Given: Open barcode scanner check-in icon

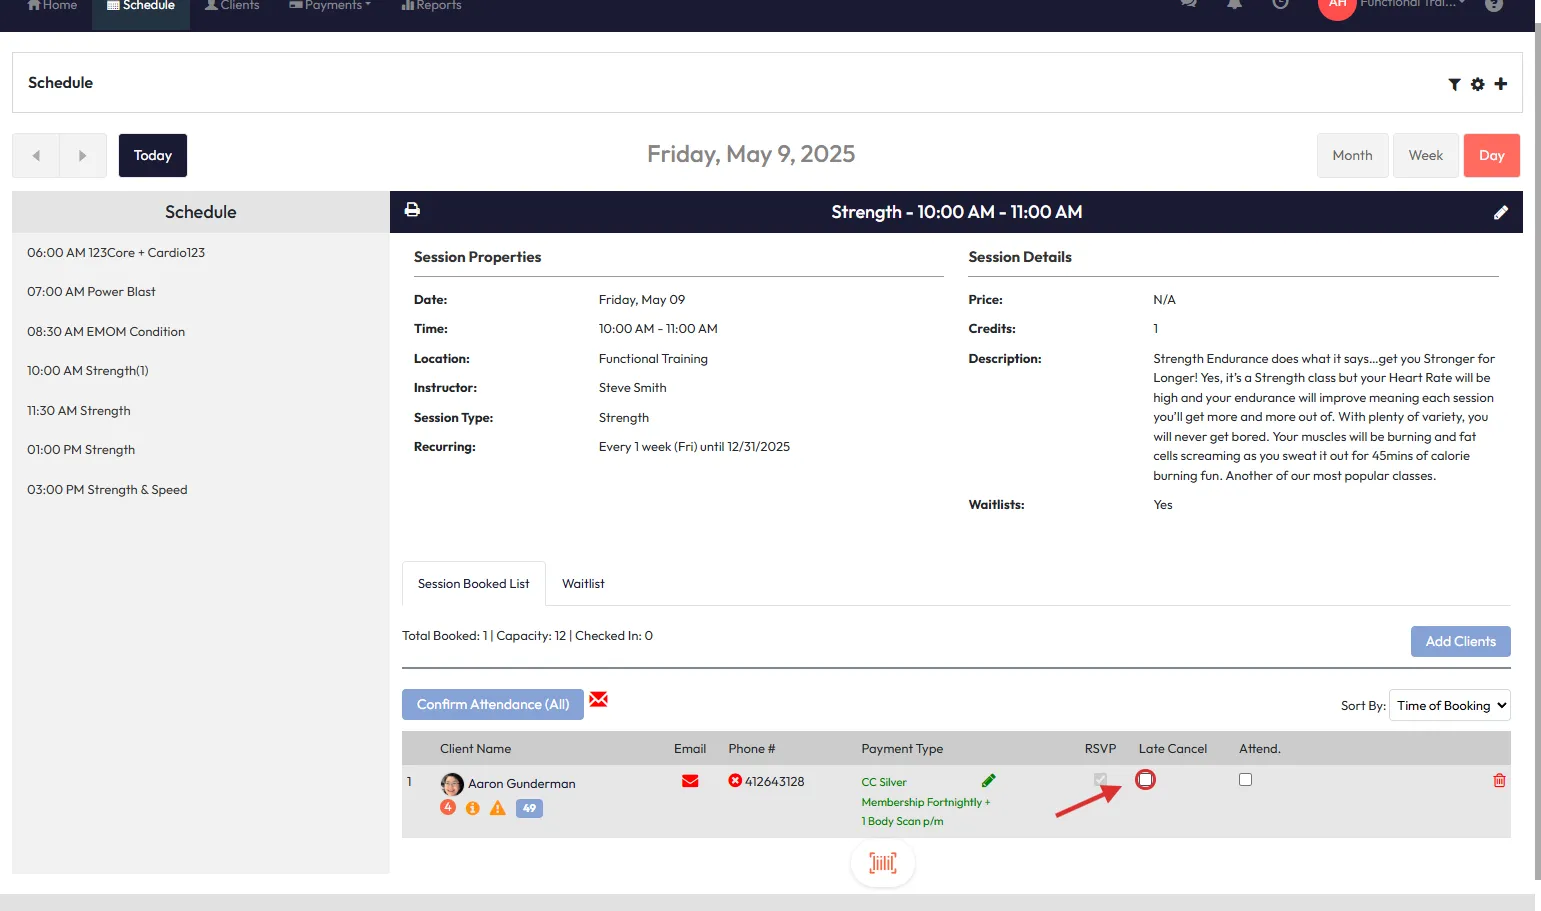Looking at the screenshot, I should [882, 863].
